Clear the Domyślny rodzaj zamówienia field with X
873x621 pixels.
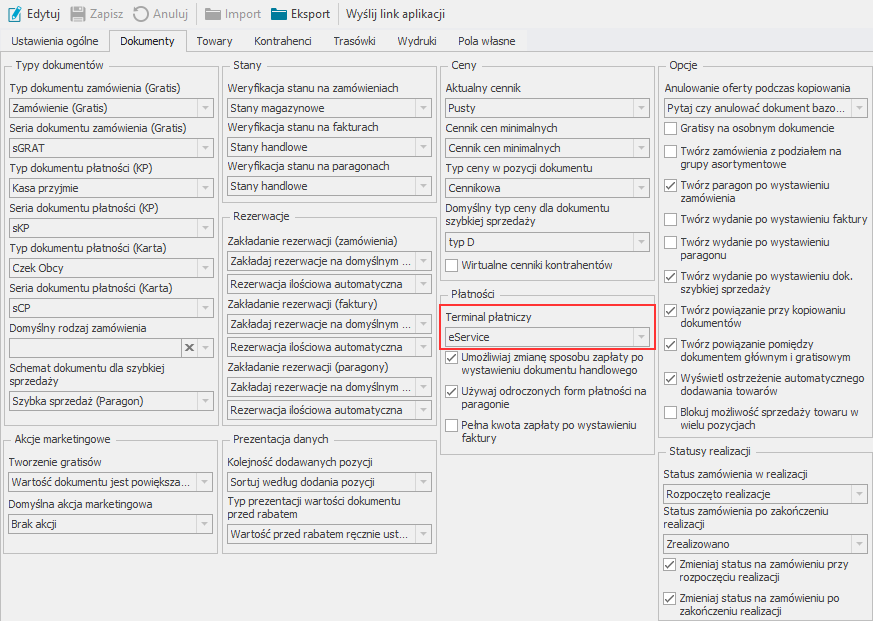coord(188,347)
